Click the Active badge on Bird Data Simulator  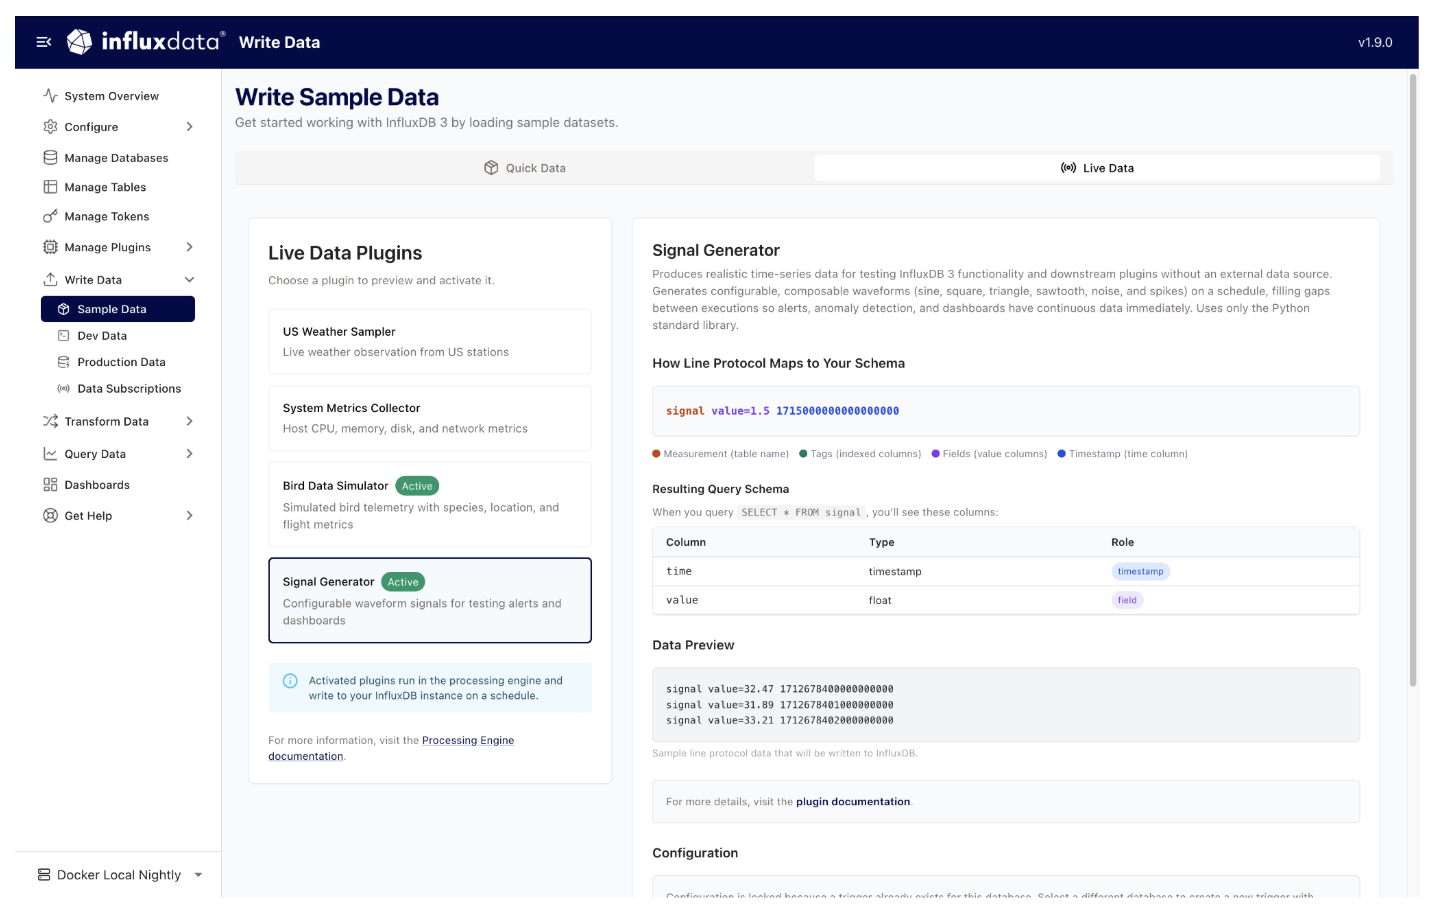[417, 486]
